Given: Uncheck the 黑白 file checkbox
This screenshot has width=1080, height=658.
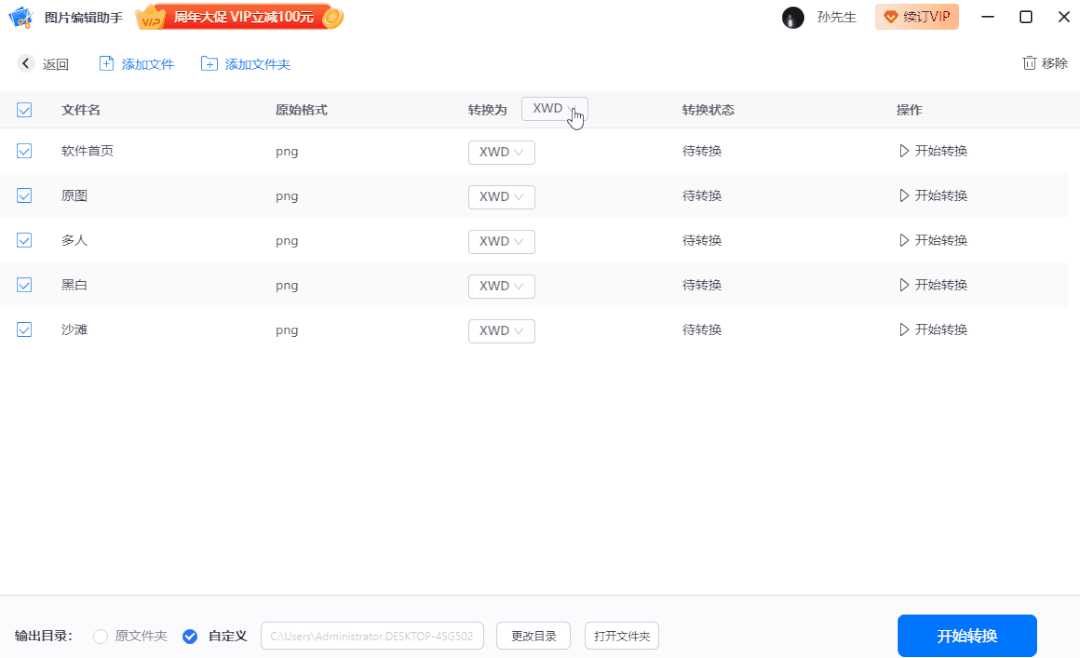Looking at the screenshot, I should (x=25, y=285).
